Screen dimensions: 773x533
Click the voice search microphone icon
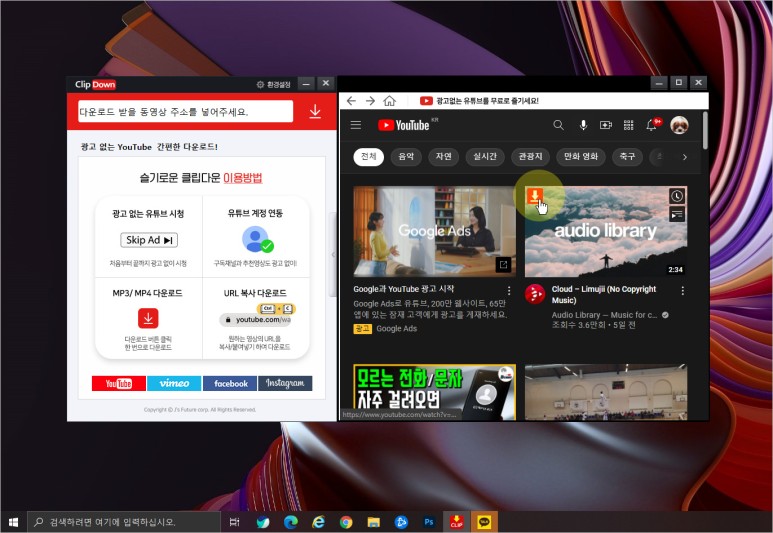(583, 125)
